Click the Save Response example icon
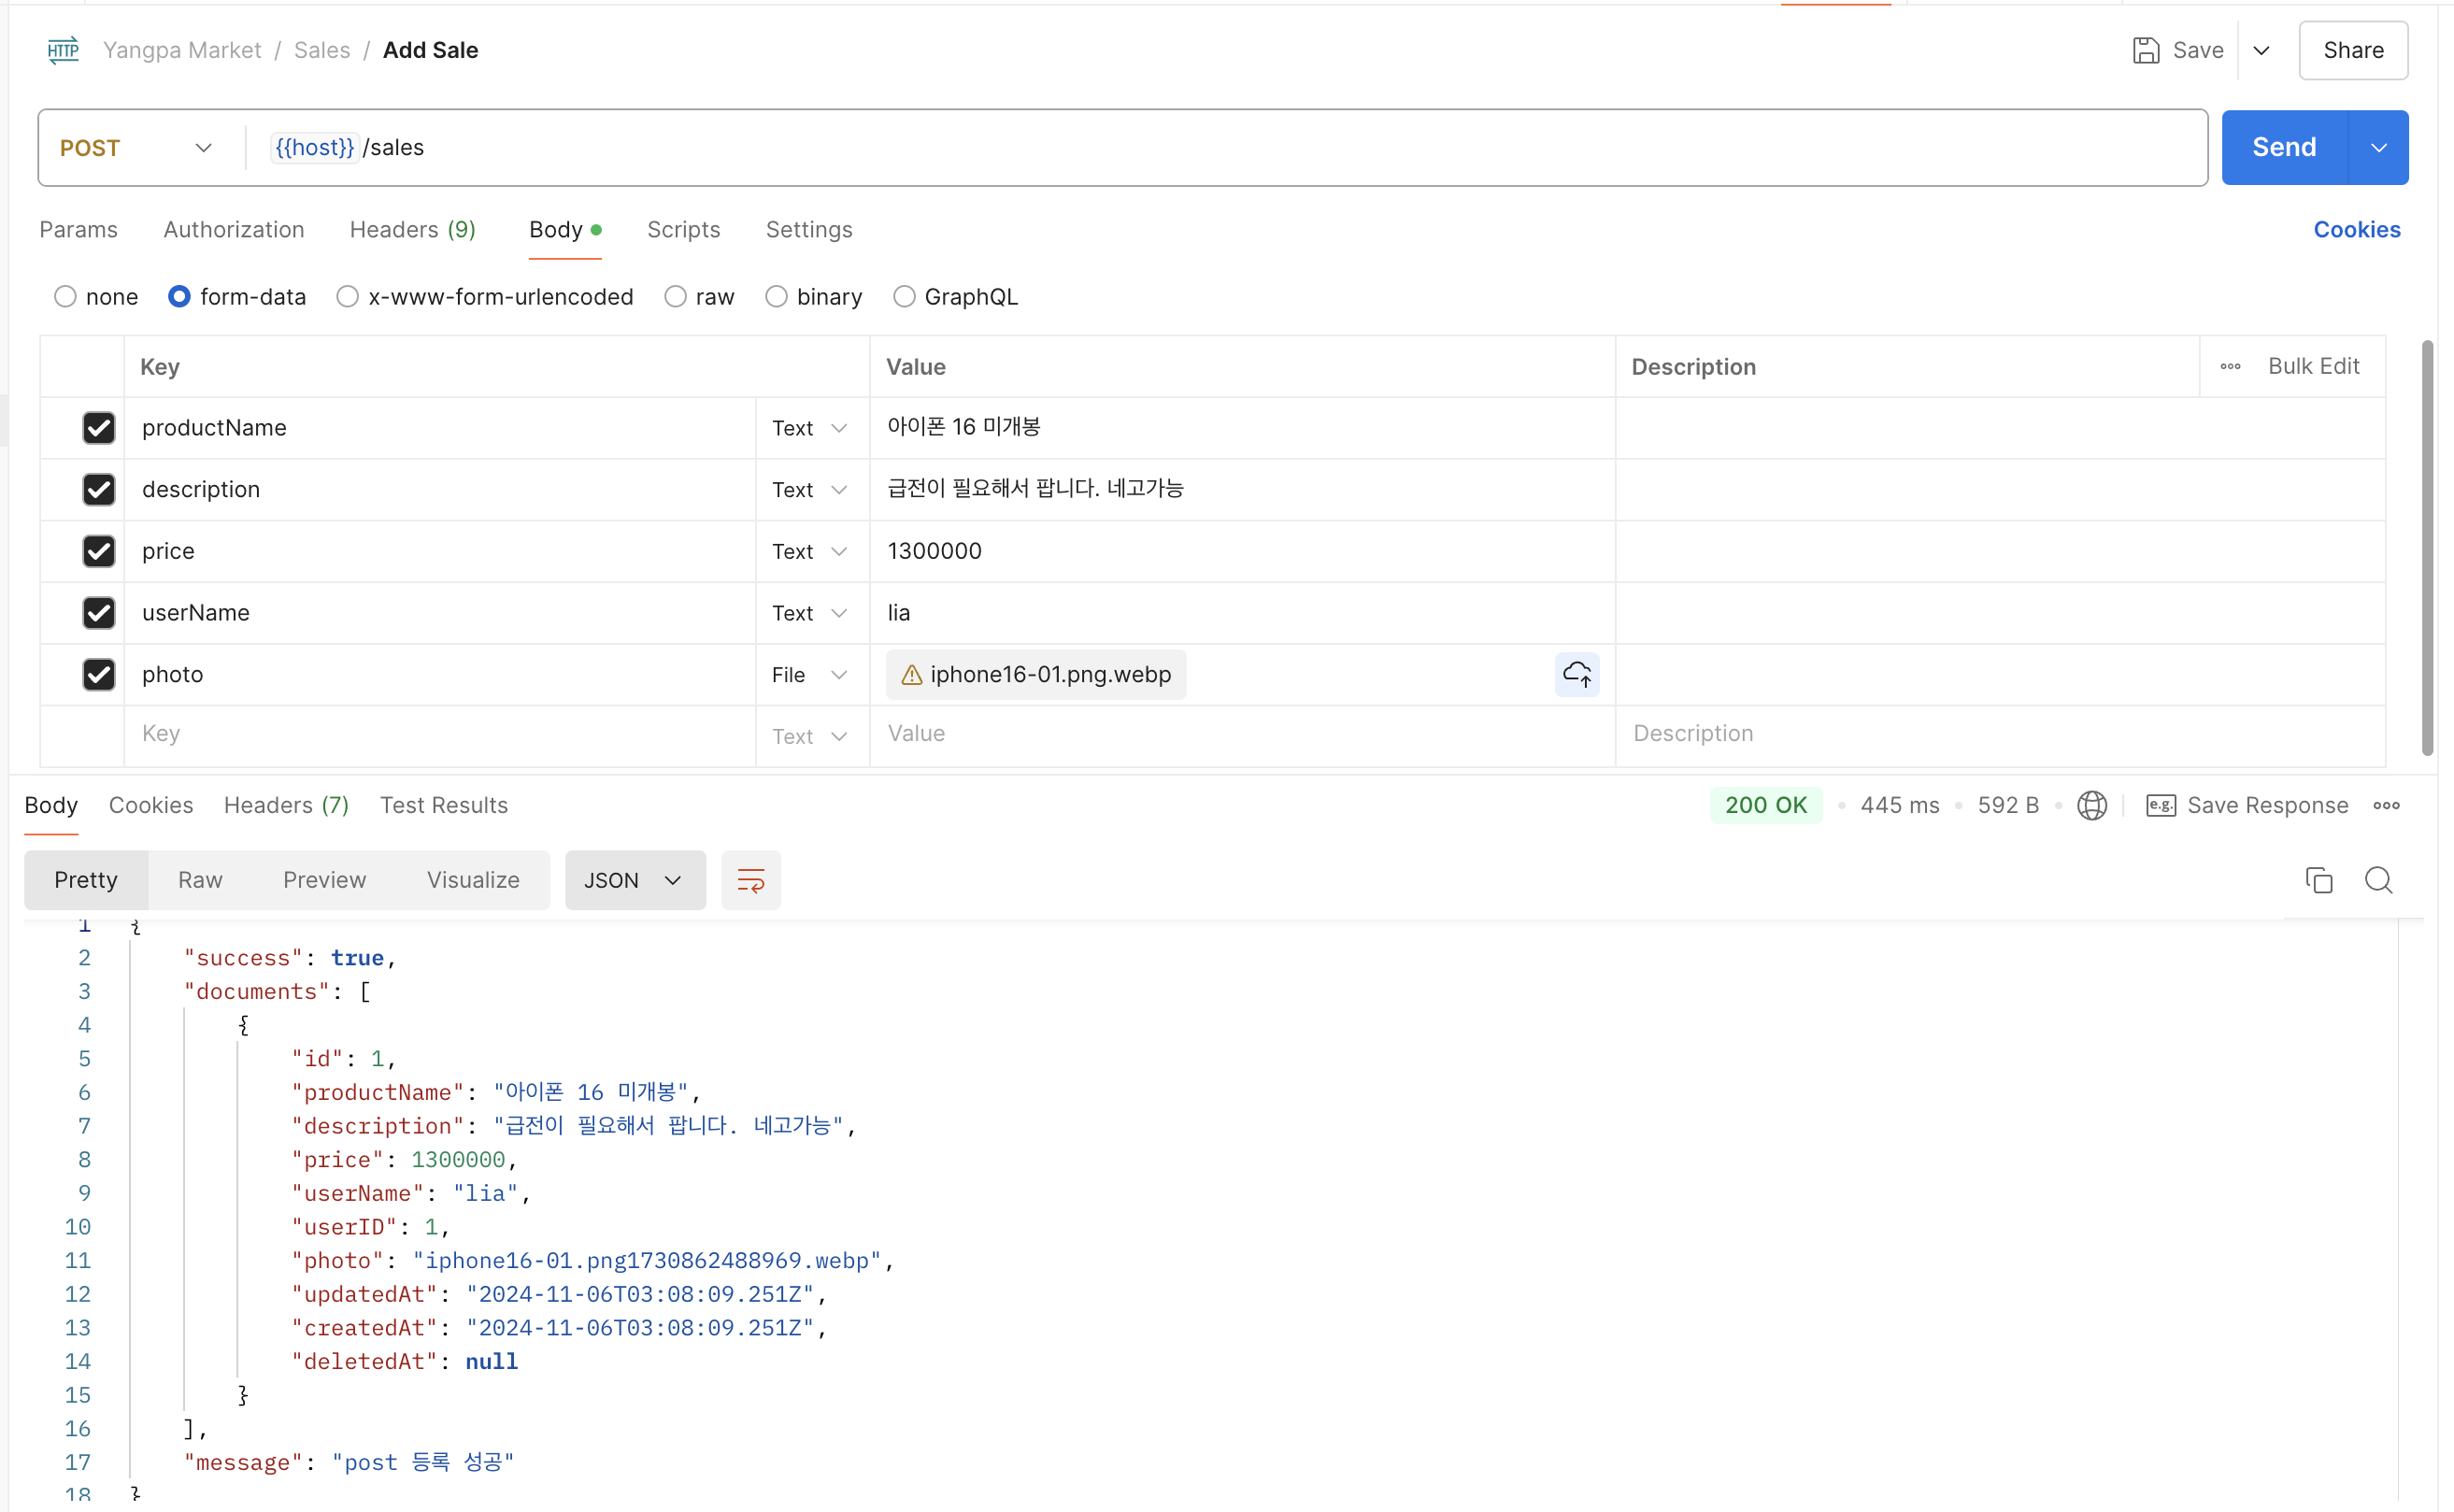This screenshot has height=1512, width=2454. (x=2160, y=805)
